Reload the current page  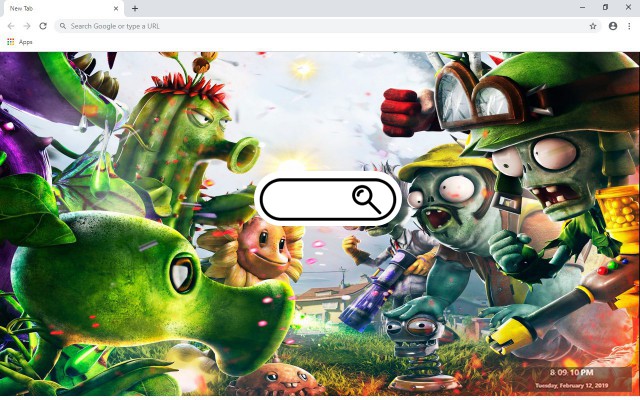click(x=43, y=26)
